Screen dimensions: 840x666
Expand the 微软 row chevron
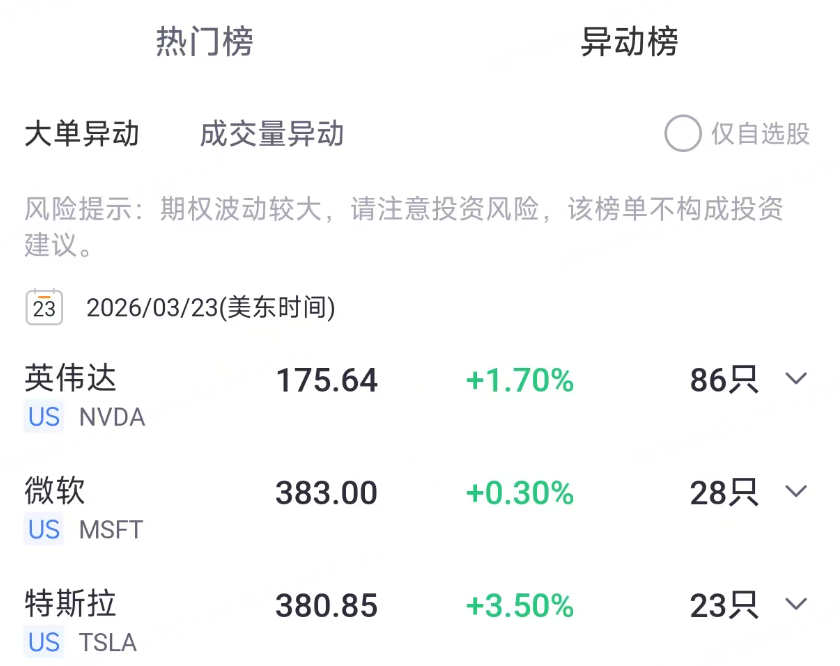tap(796, 492)
